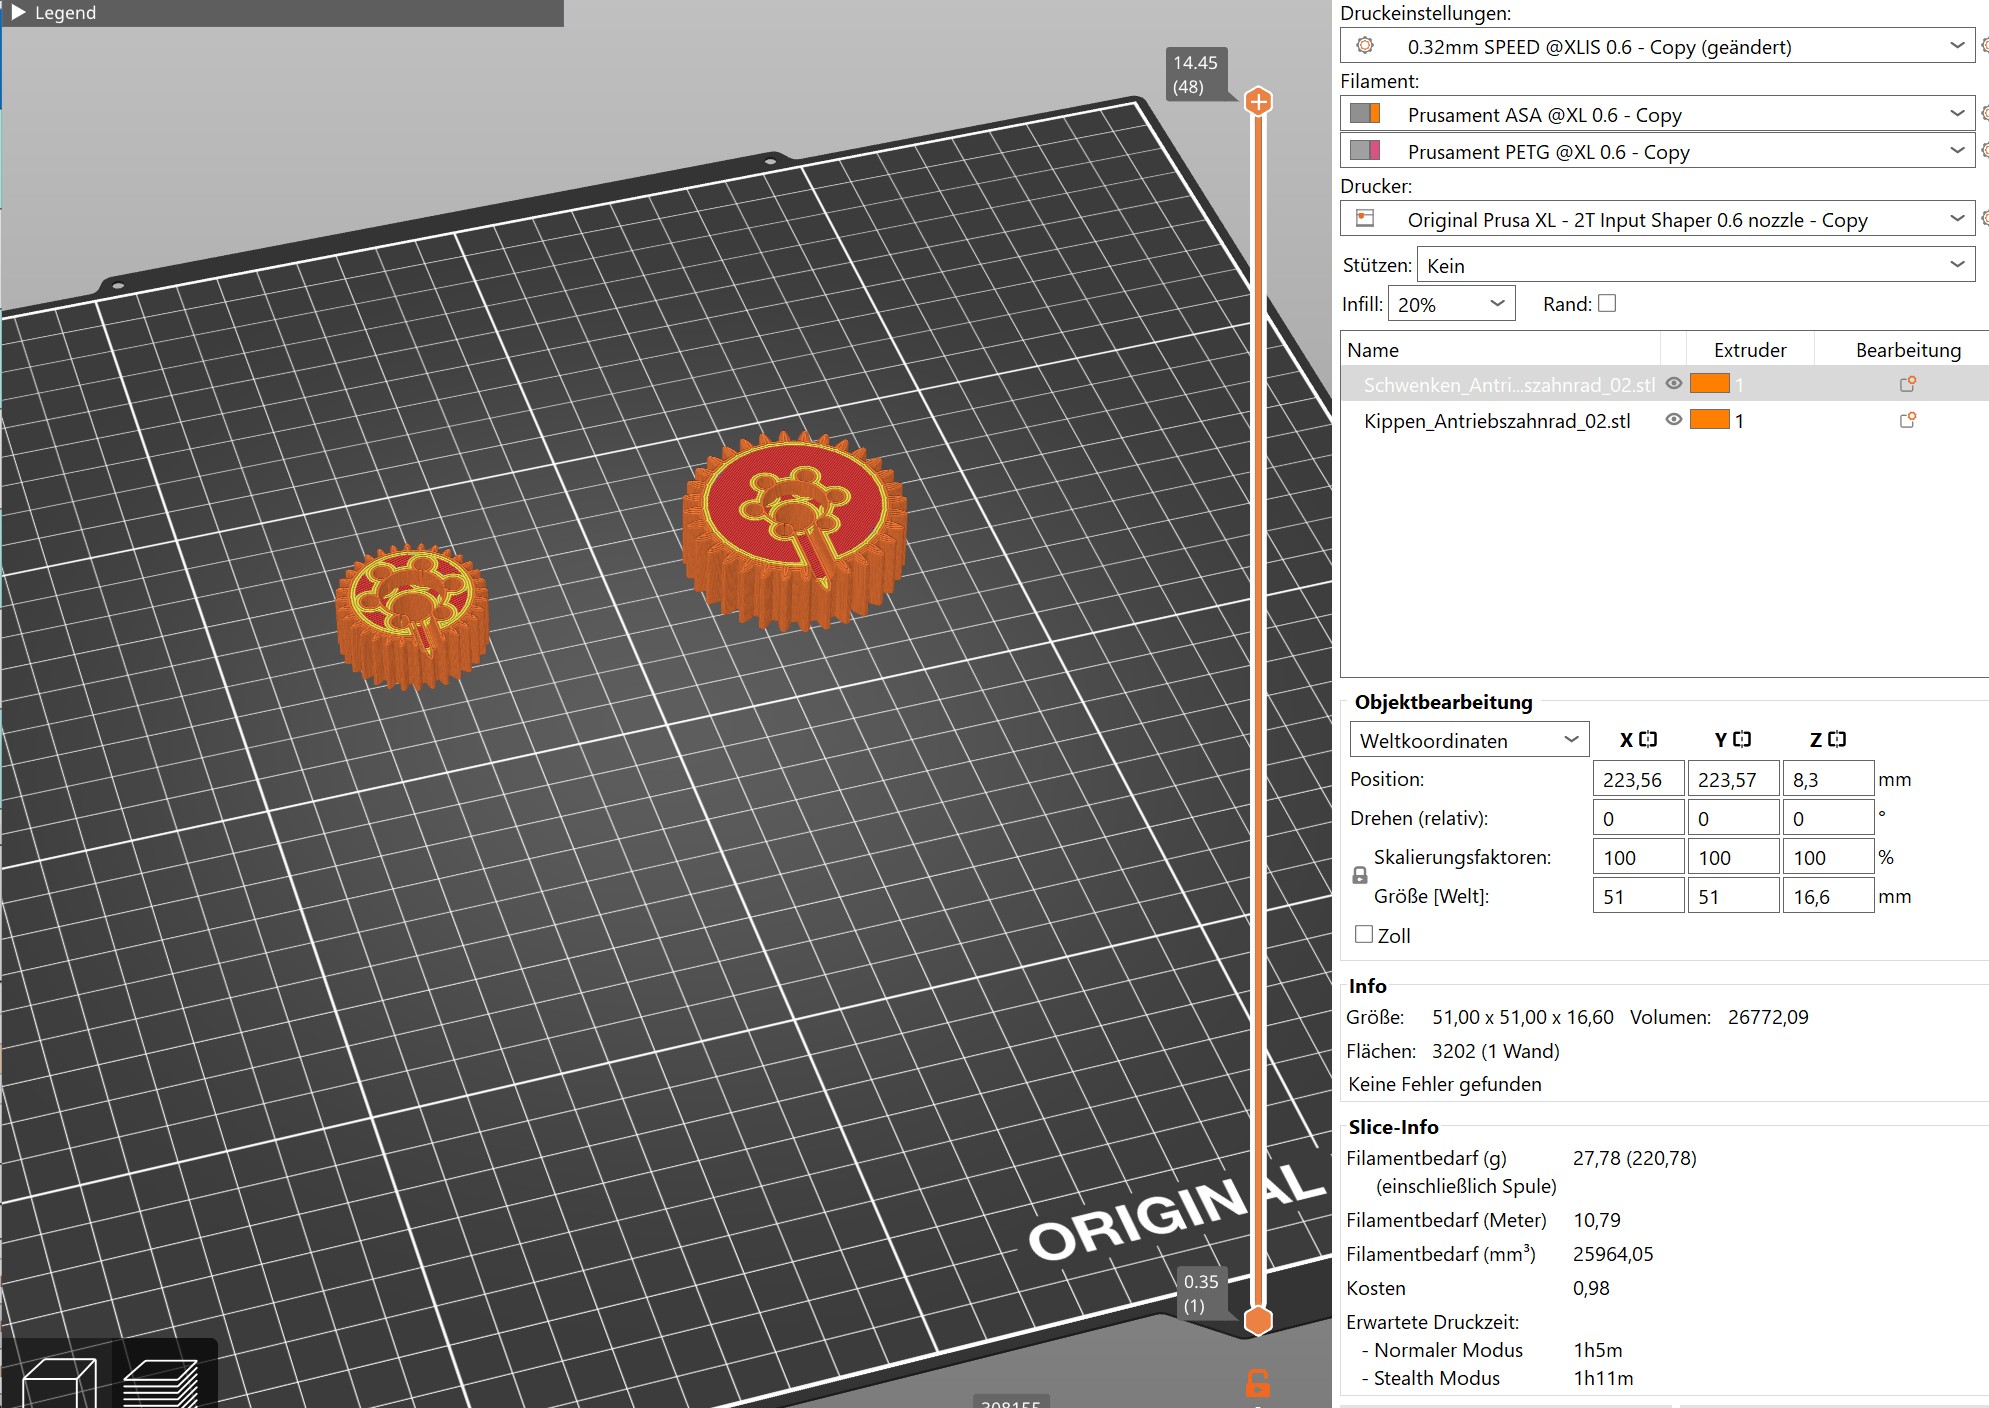This screenshot has width=1989, height=1408.
Task: Switch to 3D editor view cube icon
Action: tap(59, 1384)
